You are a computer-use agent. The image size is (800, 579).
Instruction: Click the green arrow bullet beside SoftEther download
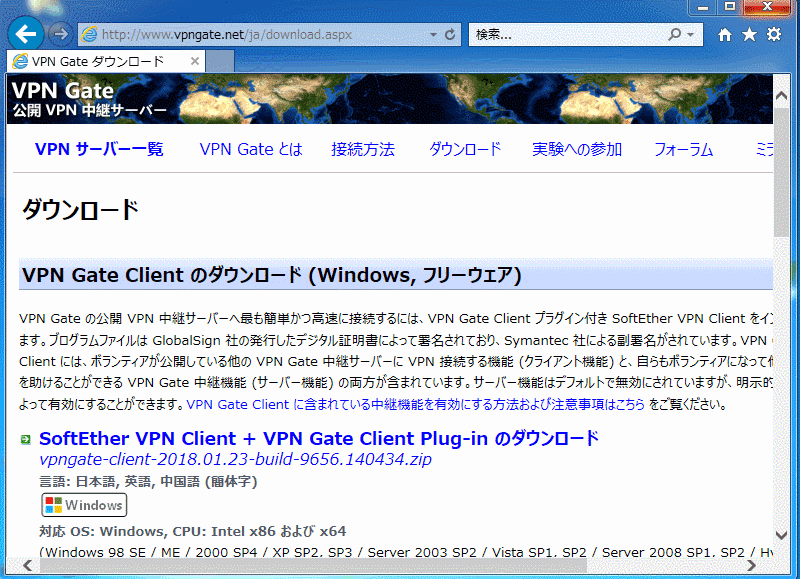[x=26, y=439]
